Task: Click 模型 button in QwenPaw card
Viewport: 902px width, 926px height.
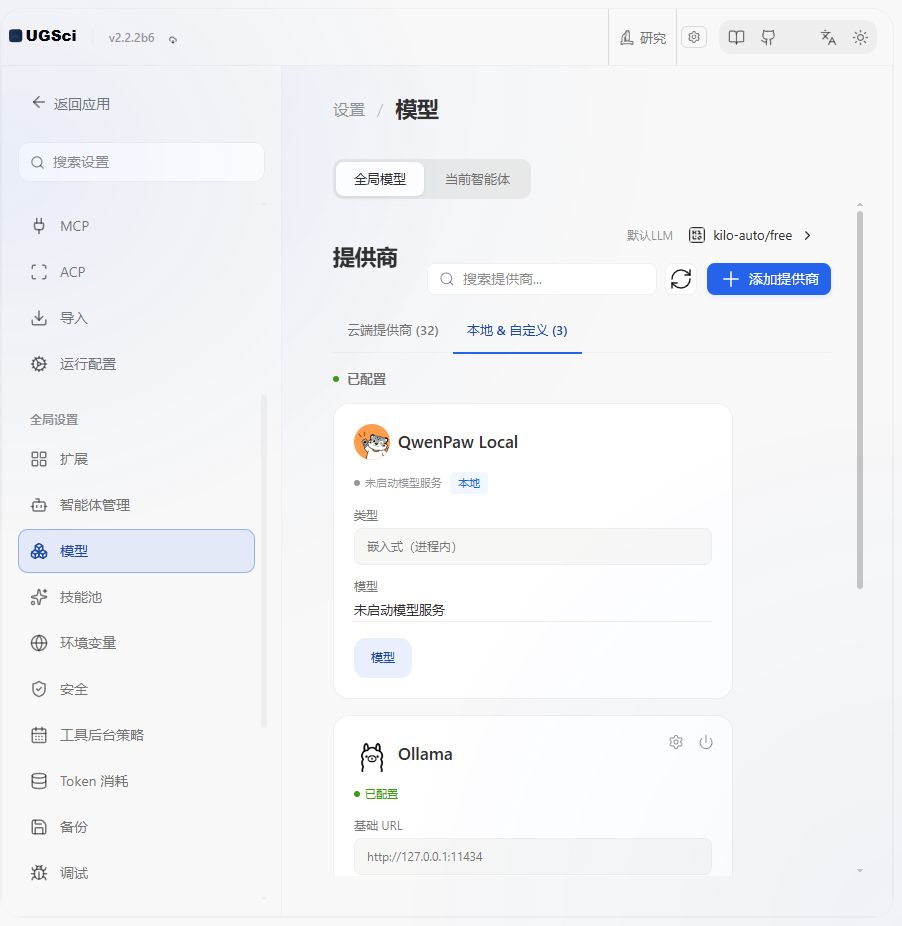Action: point(383,657)
